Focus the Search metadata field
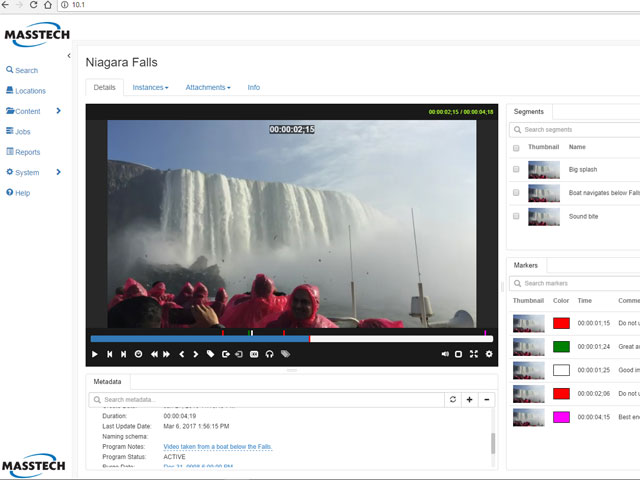 pos(266,400)
